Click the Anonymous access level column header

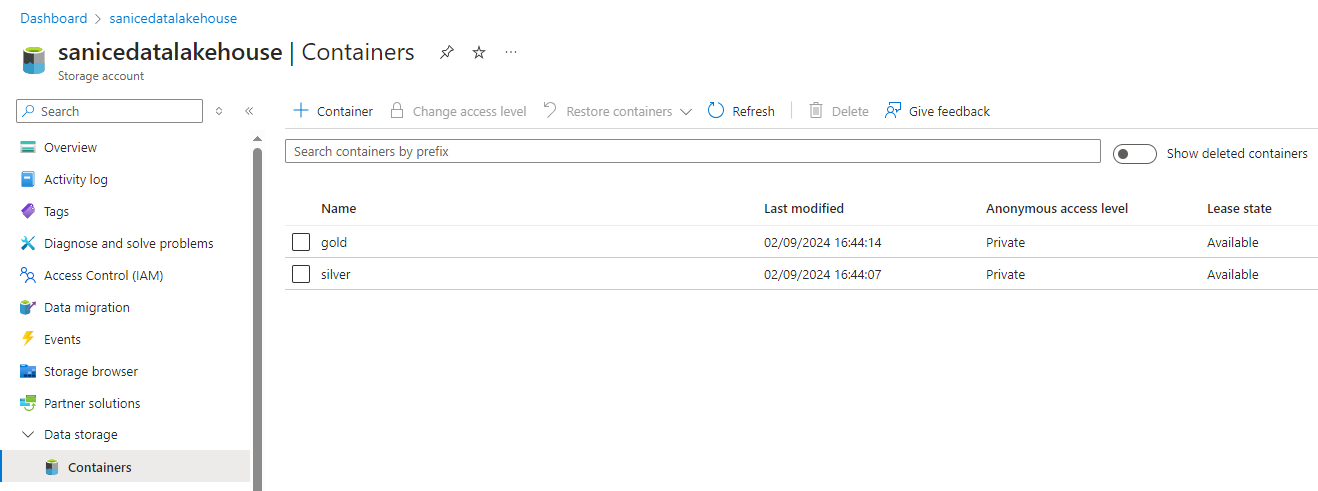tap(1057, 209)
